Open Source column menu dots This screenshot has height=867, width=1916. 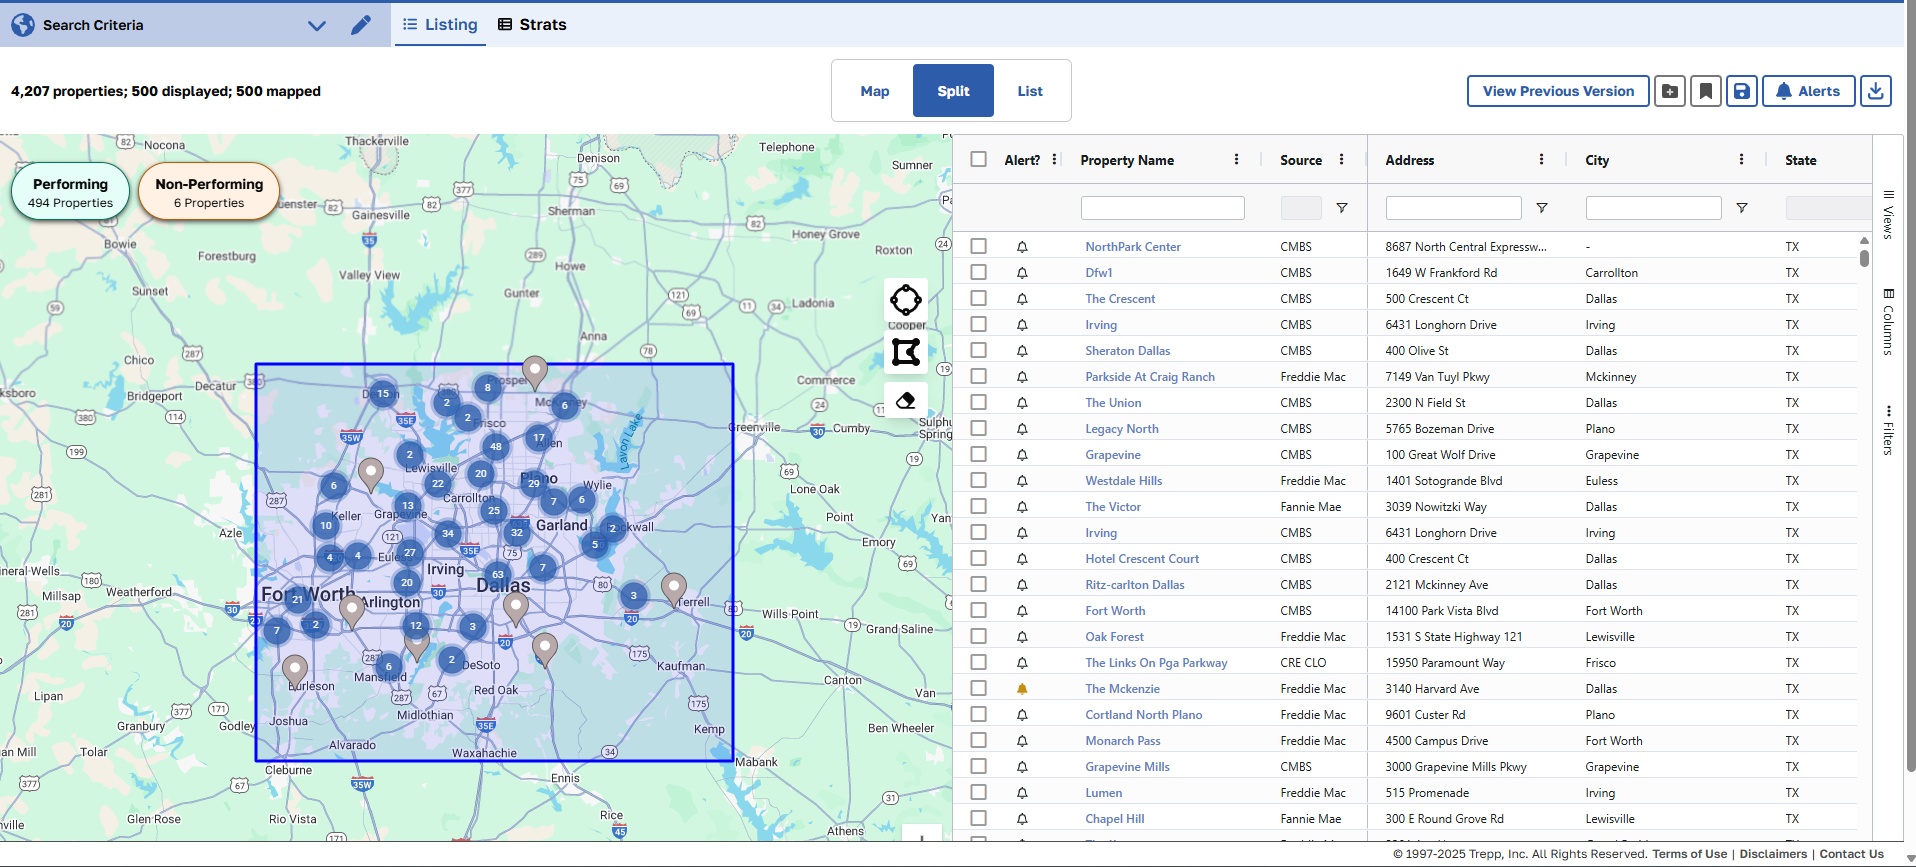1342,159
